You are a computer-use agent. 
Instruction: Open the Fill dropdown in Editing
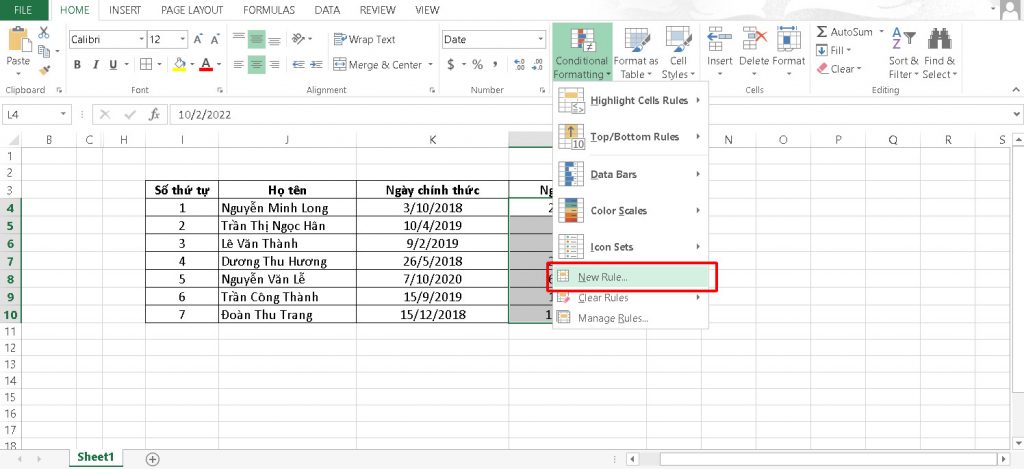pyautogui.click(x=833, y=50)
